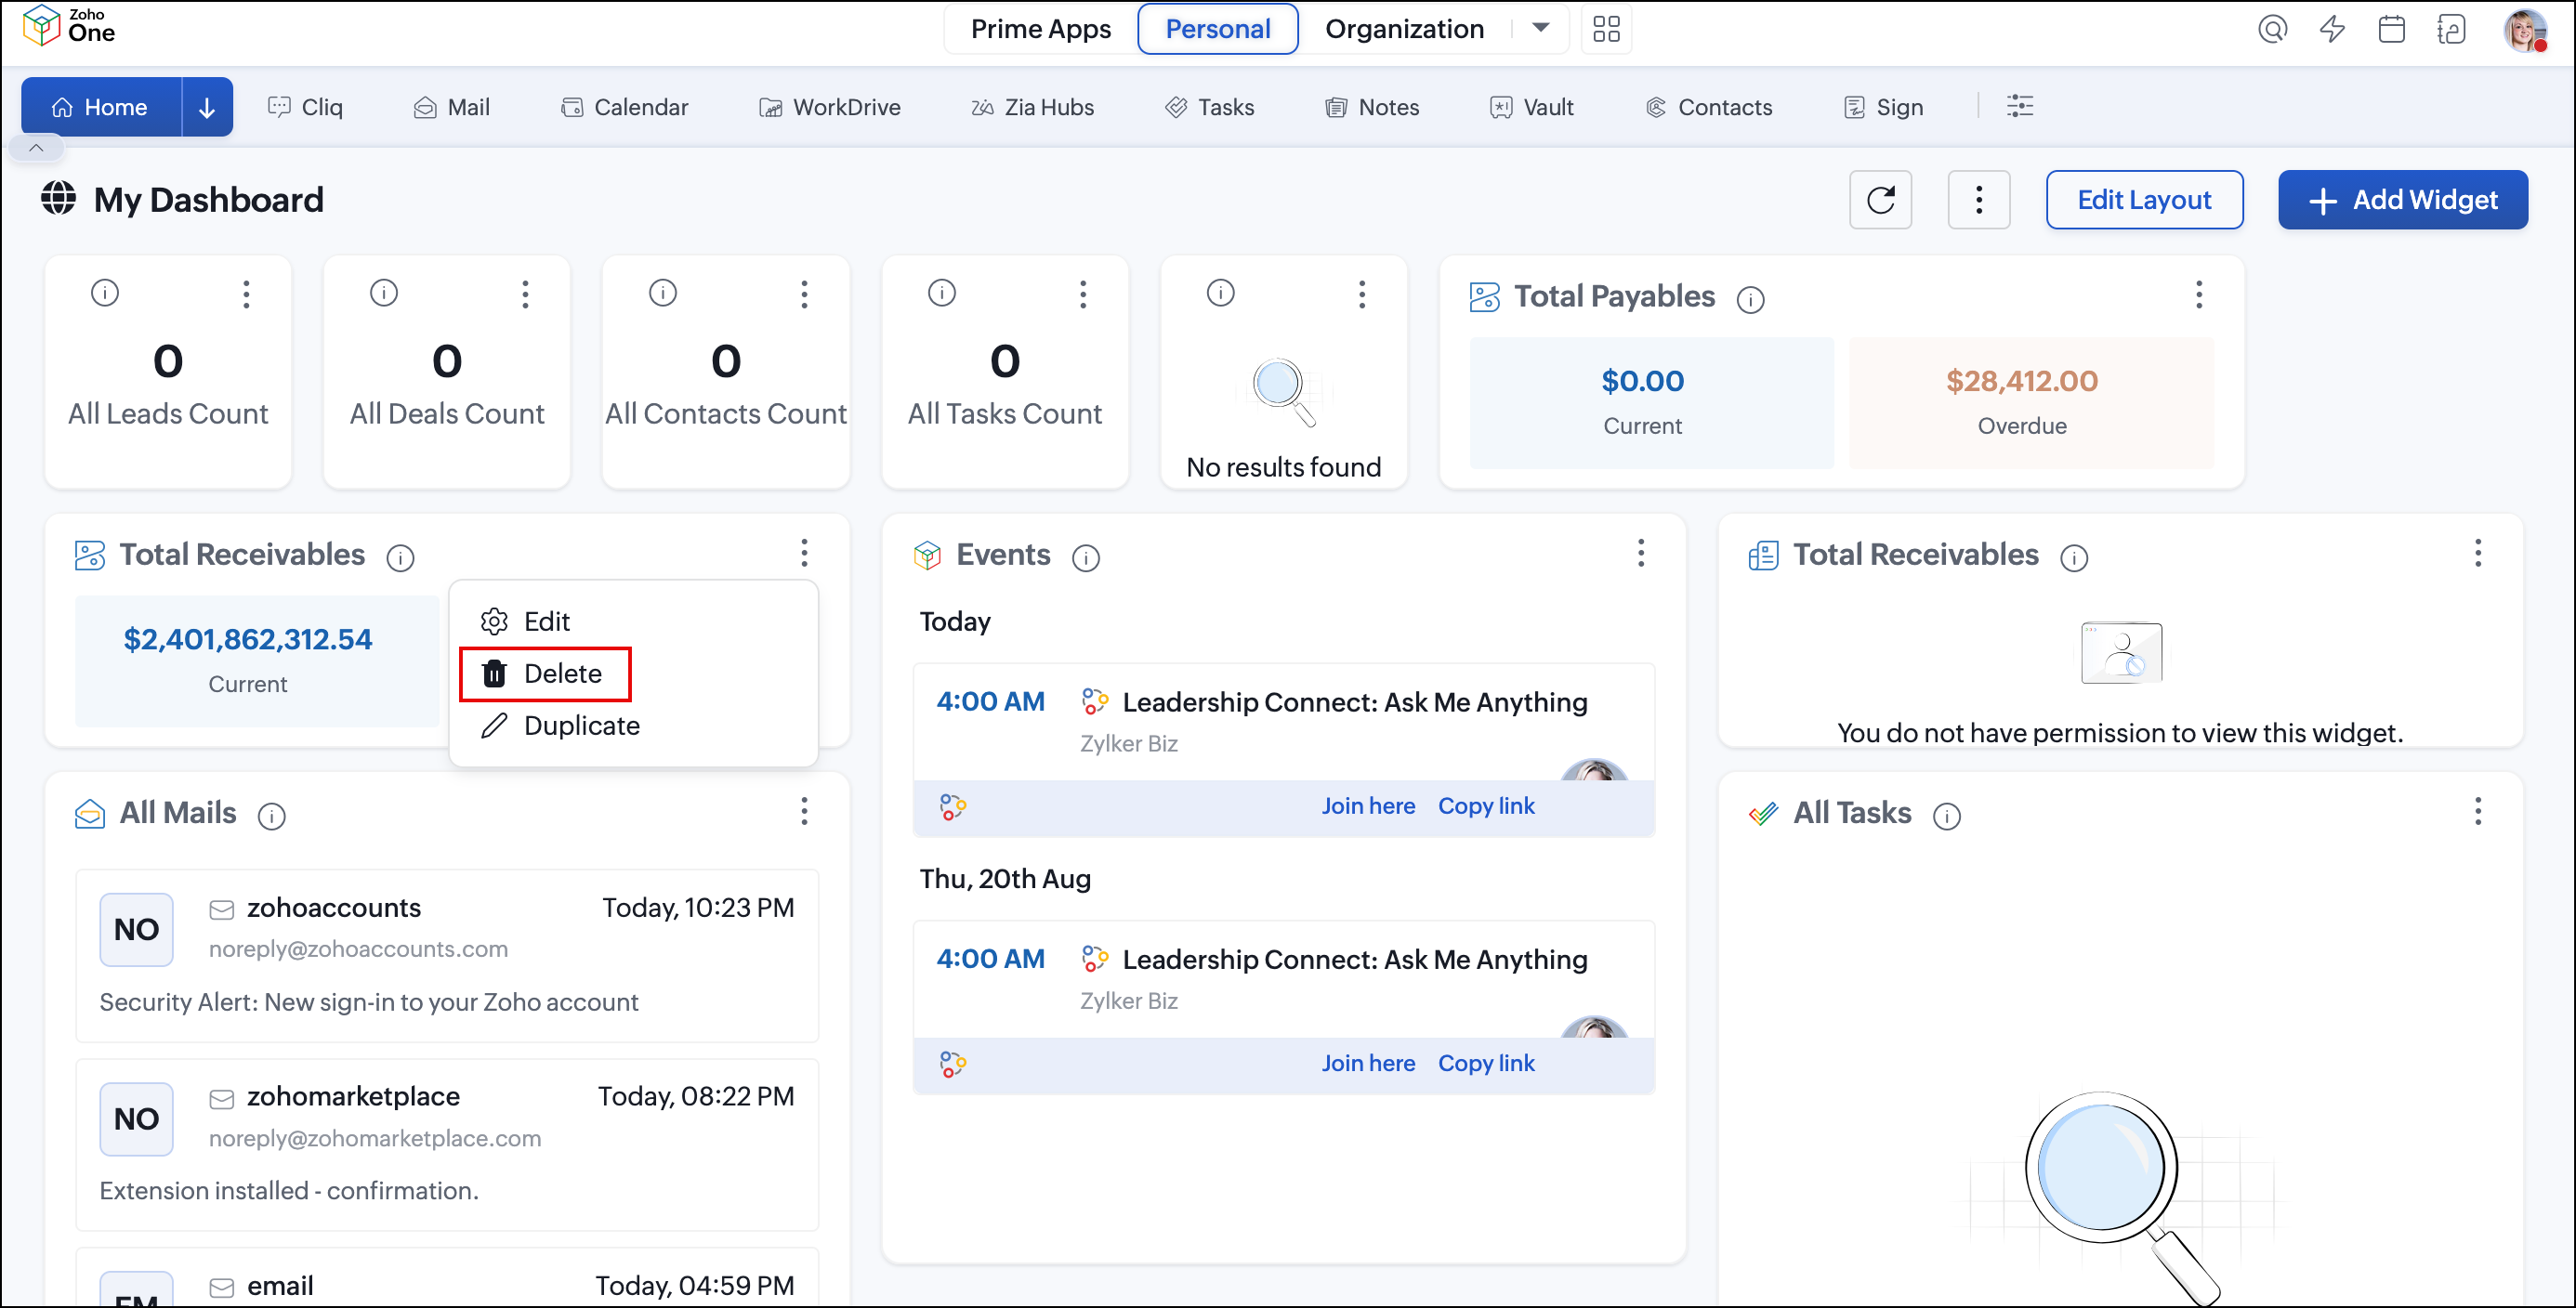Open the Cliq tab
The height and width of the screenshot is (1308, 2576).
tap(305, 107)
